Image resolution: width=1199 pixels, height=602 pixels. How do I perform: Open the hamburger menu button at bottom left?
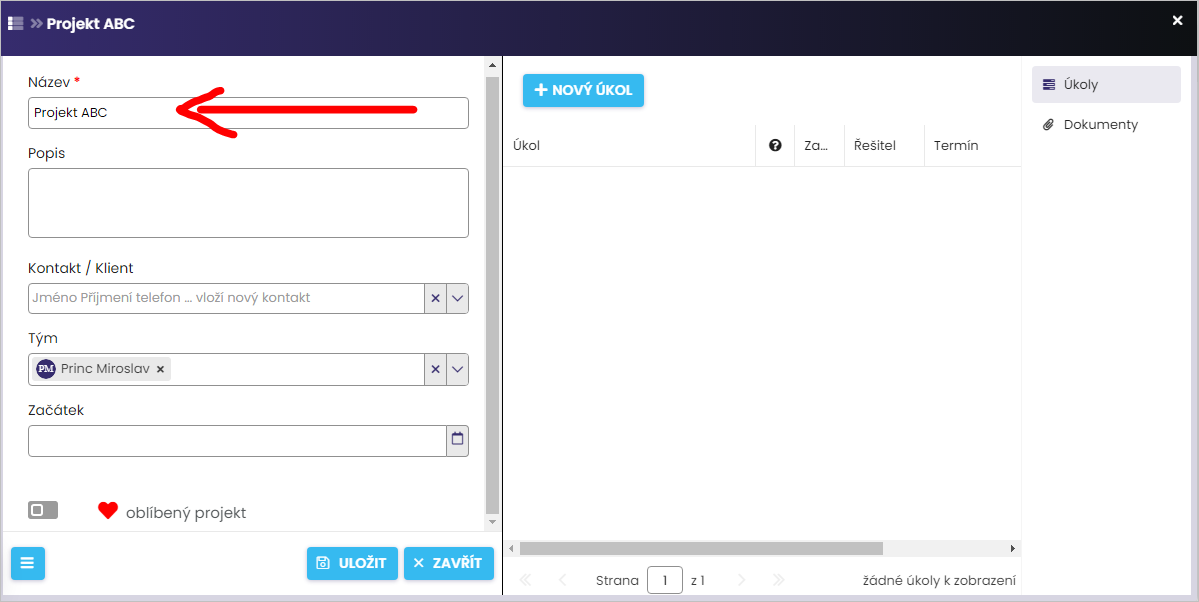(x=27, y=563)
